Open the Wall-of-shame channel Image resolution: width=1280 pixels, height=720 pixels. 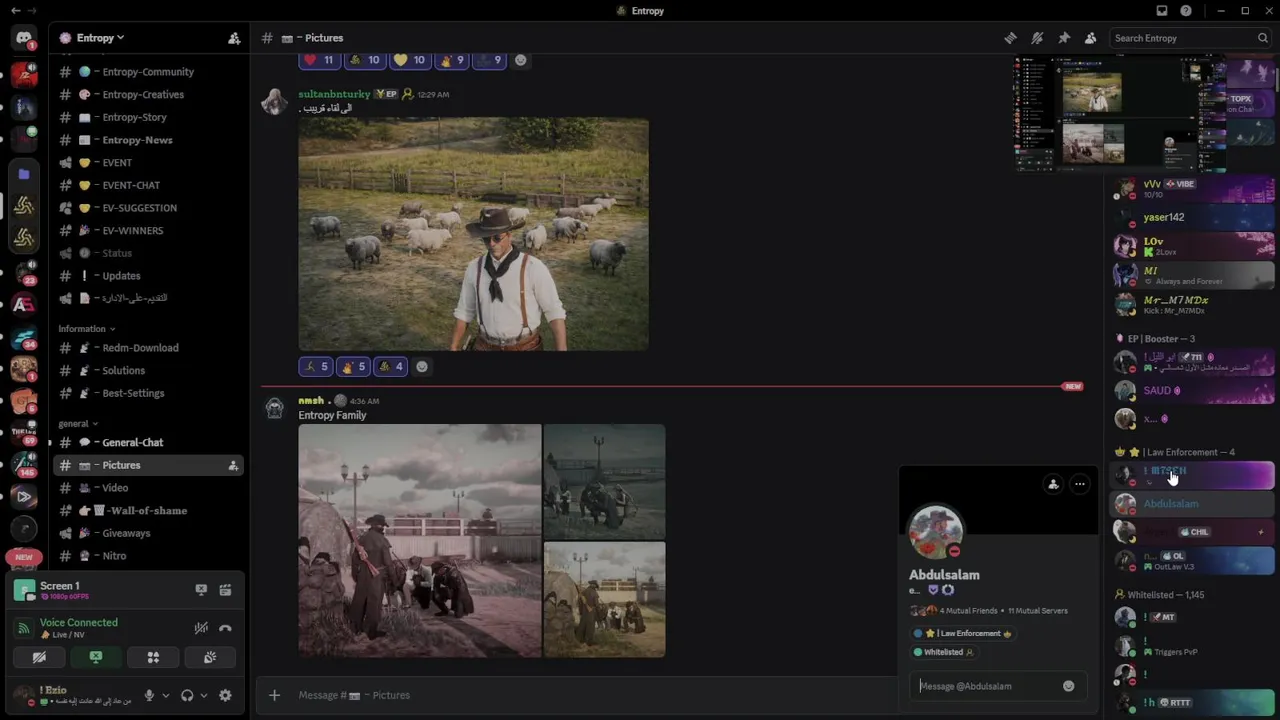coord(148,511)
